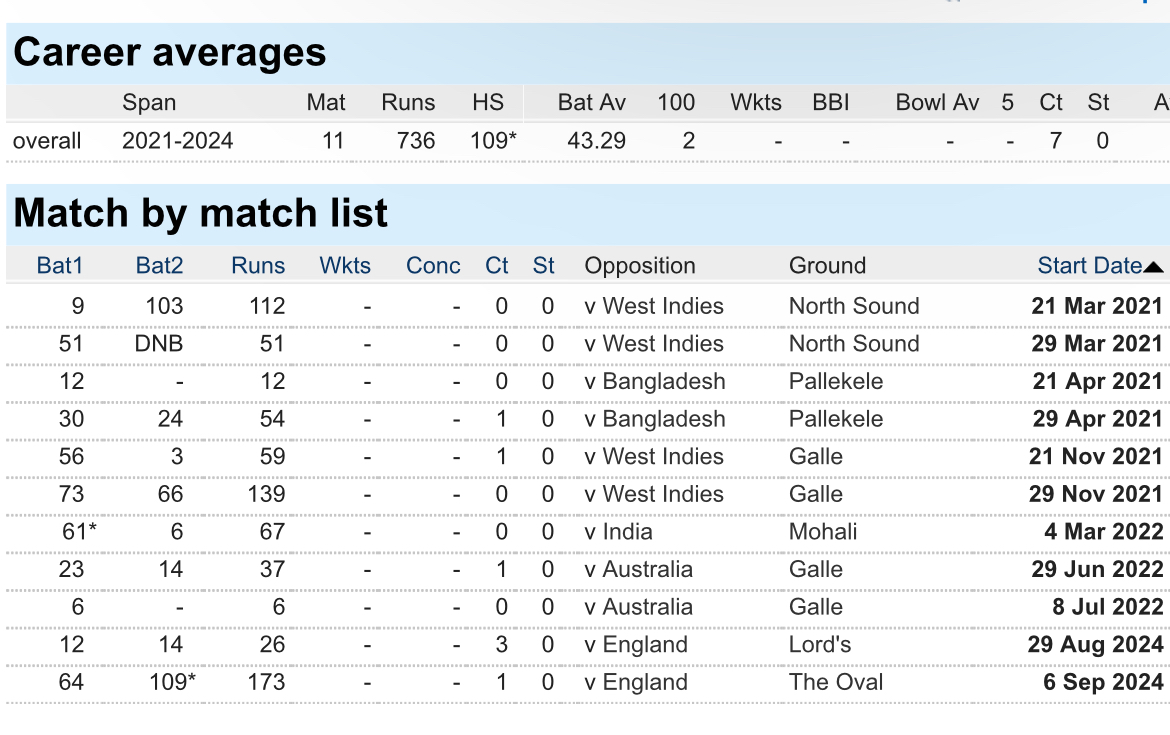Screen dimensions: 1170x735
Task: Open the 21 Apr 2021 match link
Action: click(x=1098, y=381)
